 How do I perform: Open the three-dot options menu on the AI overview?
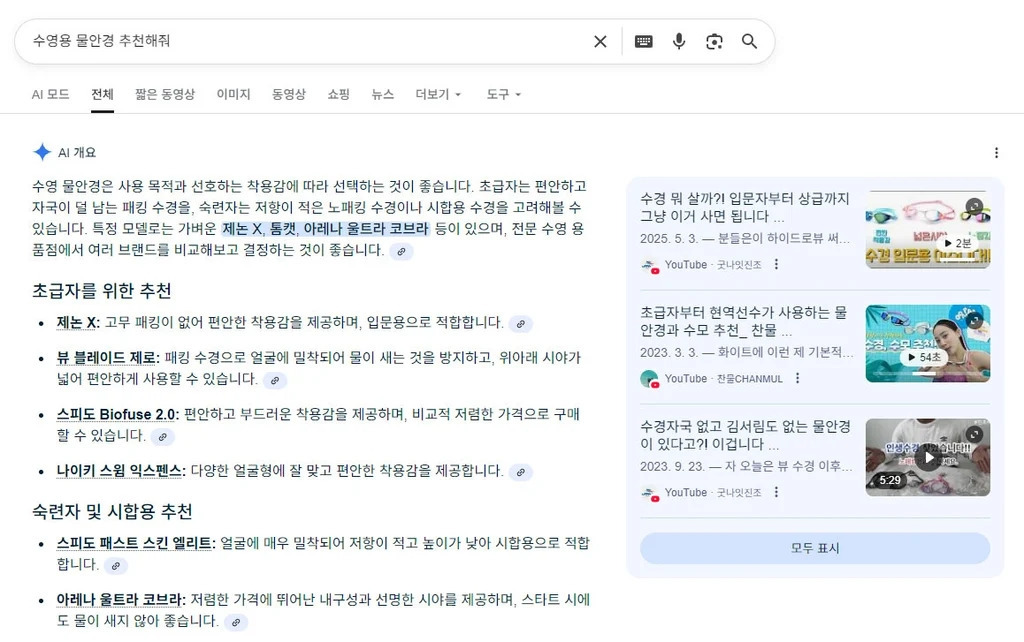pos(996,151)
